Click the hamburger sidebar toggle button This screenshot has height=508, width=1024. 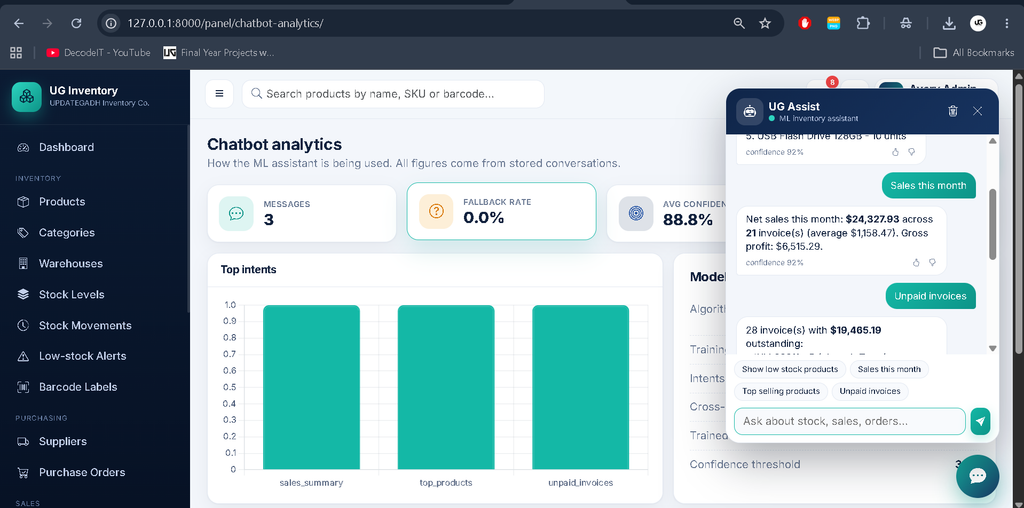[x=219, y=93]
